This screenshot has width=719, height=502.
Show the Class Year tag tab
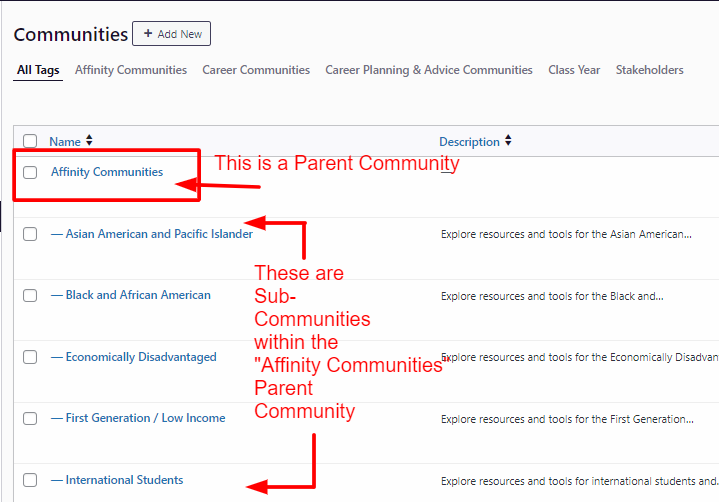click(x=574, y=70)
